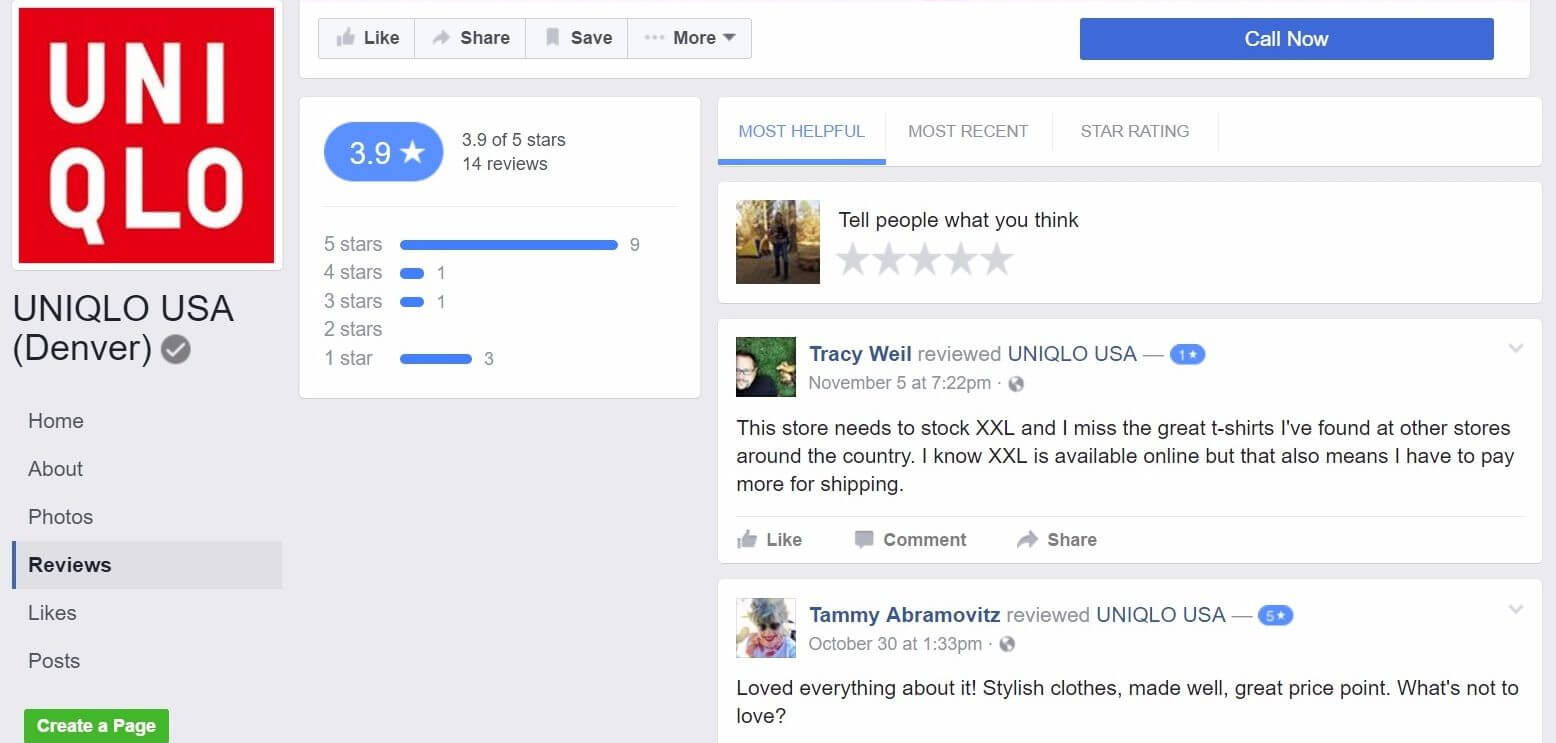This screenshot has width=1556, height=743.
Task: Open Tracy Weil's profile picture
Action: (x=766, y=367)
